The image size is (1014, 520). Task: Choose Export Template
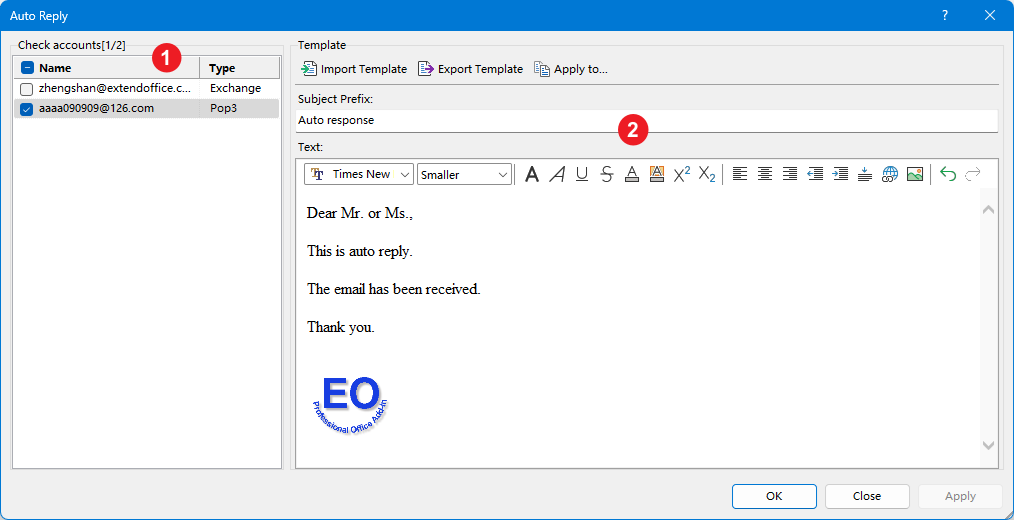pyautogui.click(x=470, y=69)
